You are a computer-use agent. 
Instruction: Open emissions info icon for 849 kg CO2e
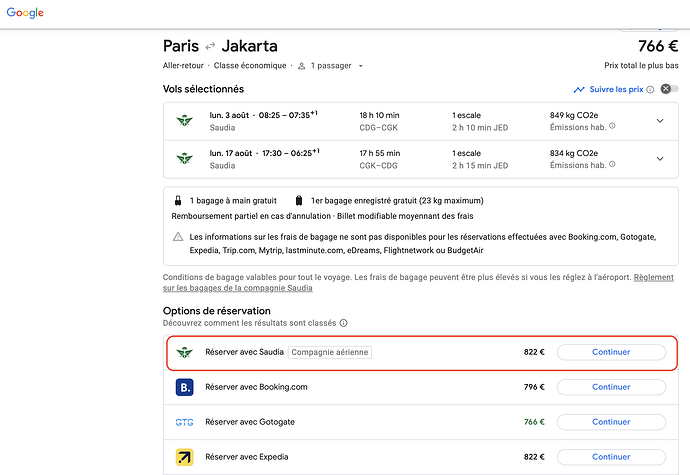click(x=612, y=126)
